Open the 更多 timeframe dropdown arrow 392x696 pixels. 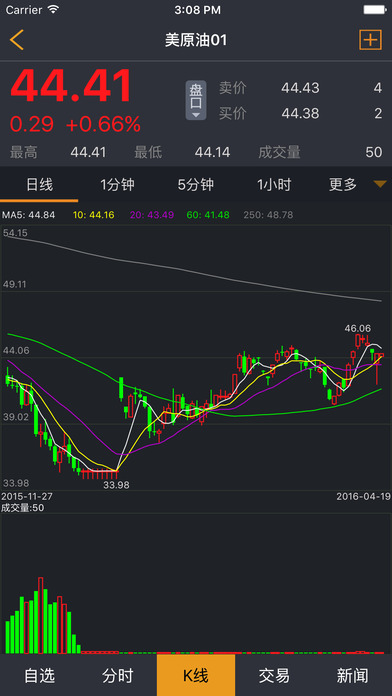380,184
